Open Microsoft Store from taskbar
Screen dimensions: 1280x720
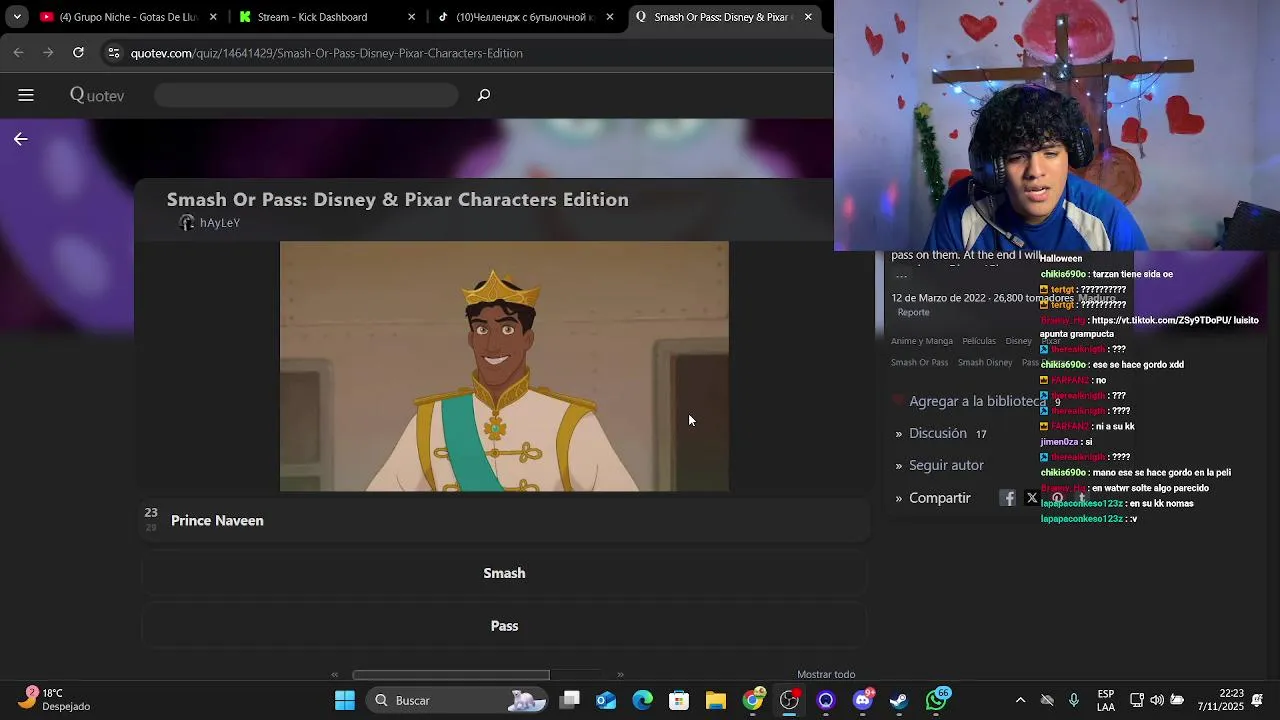(679, 700)
